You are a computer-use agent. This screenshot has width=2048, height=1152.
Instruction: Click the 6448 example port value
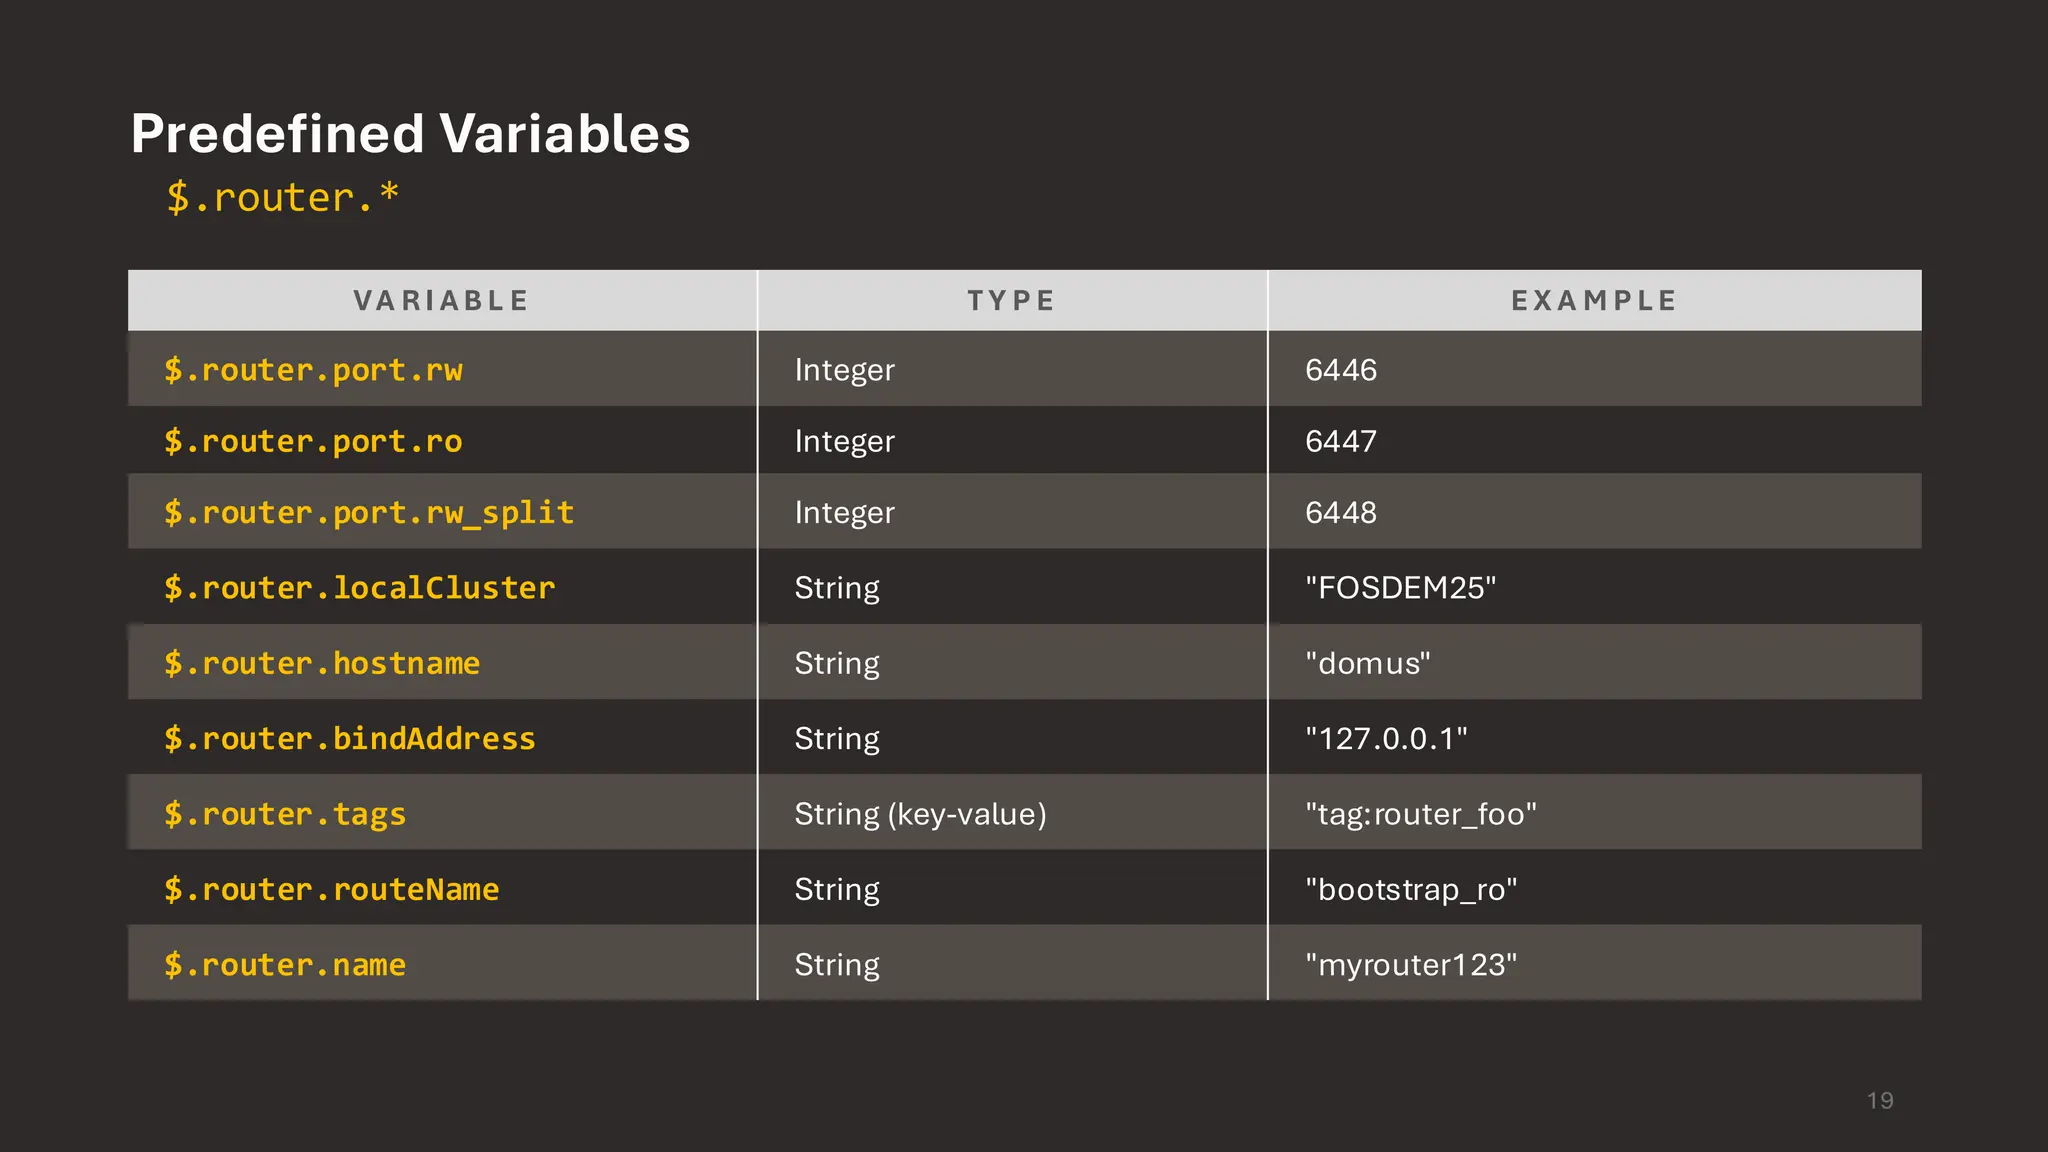coord(1341,513)
